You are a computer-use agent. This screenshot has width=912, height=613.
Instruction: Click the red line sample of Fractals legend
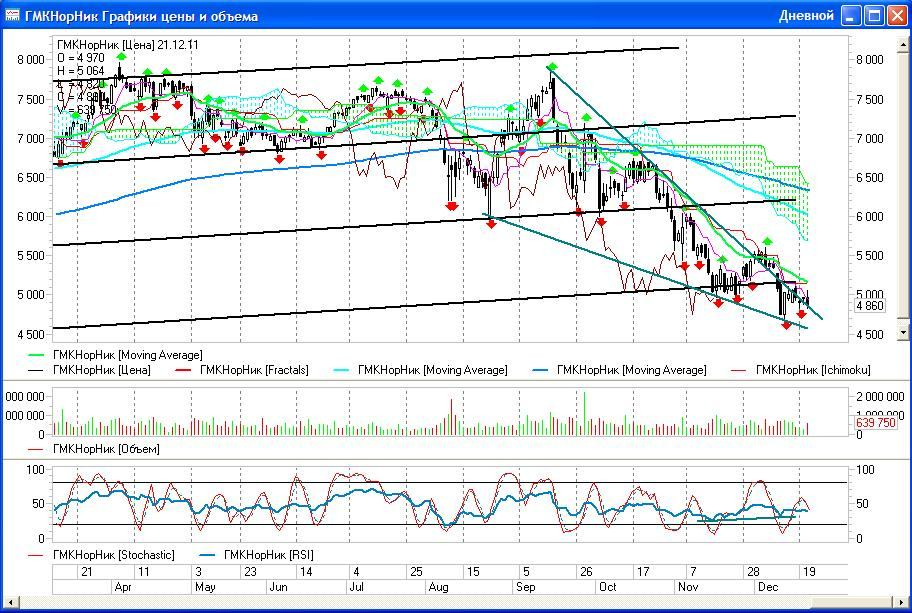183,370
